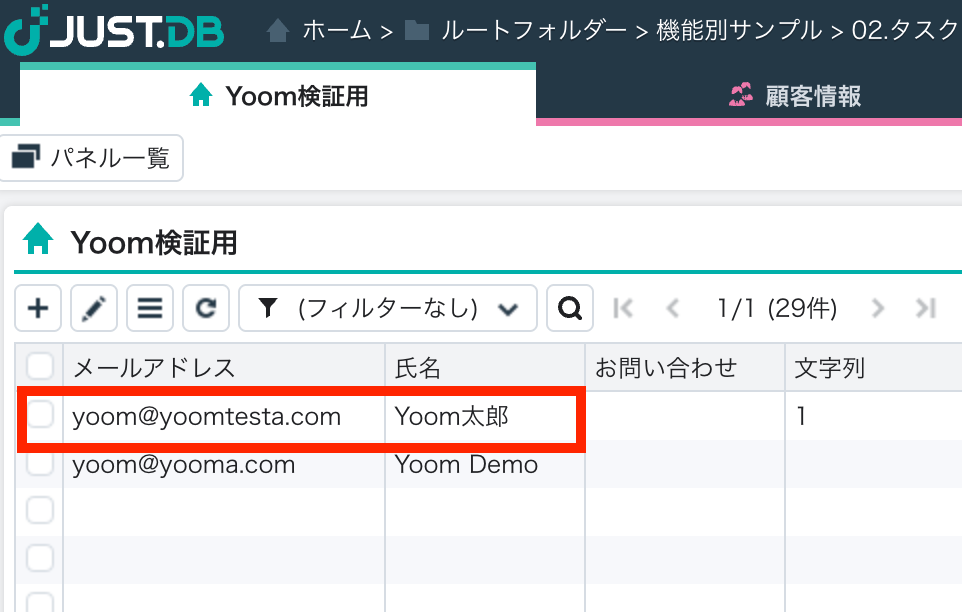
Task: Sort by お問い合わせ column header
Action: click(685, 368)
